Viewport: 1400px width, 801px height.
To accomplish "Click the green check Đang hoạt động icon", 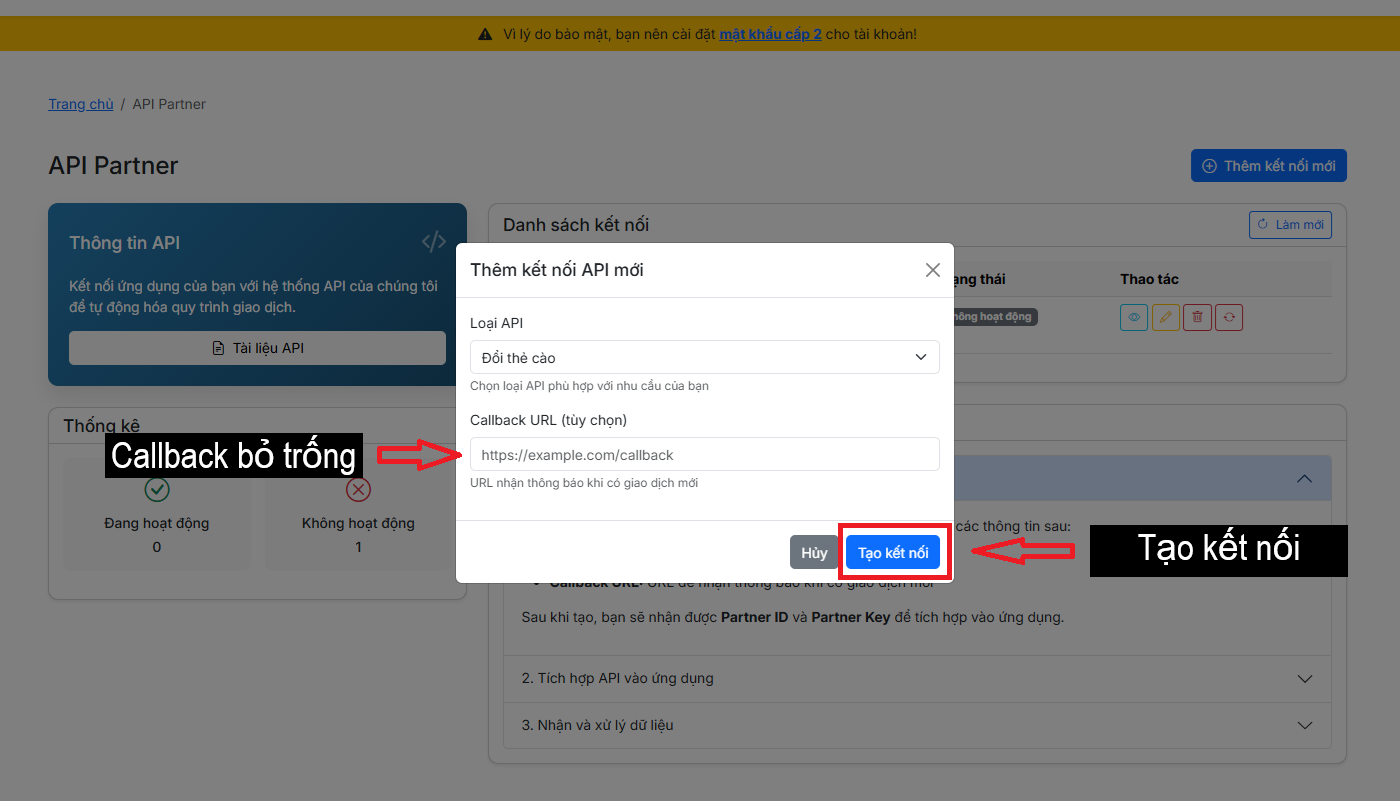I will 157,489.
